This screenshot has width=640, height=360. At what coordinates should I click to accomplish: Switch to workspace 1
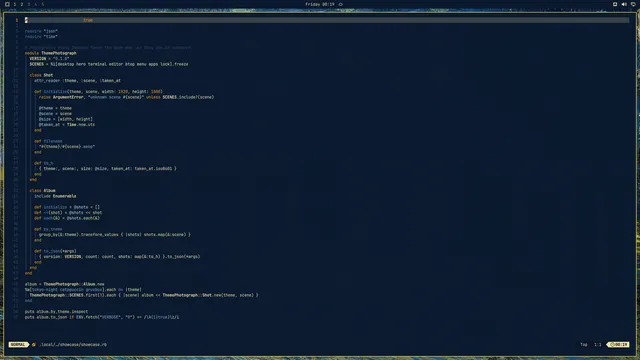click(15, 4)
